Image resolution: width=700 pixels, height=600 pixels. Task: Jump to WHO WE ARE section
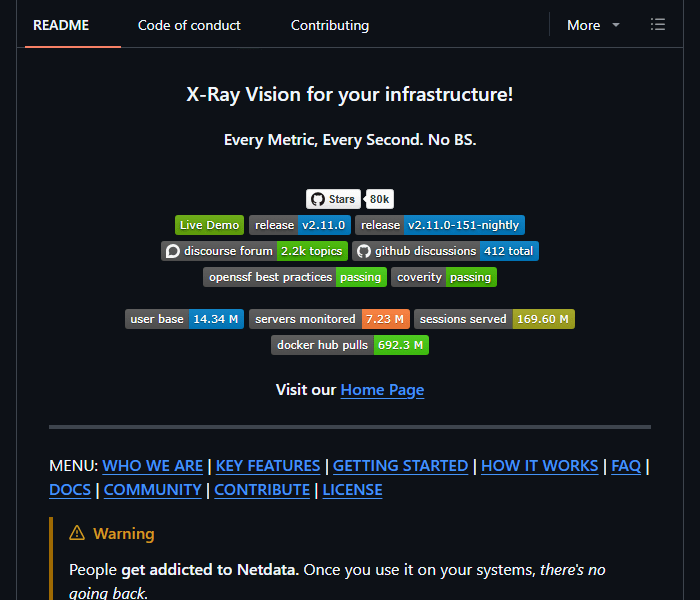[153, 466]
